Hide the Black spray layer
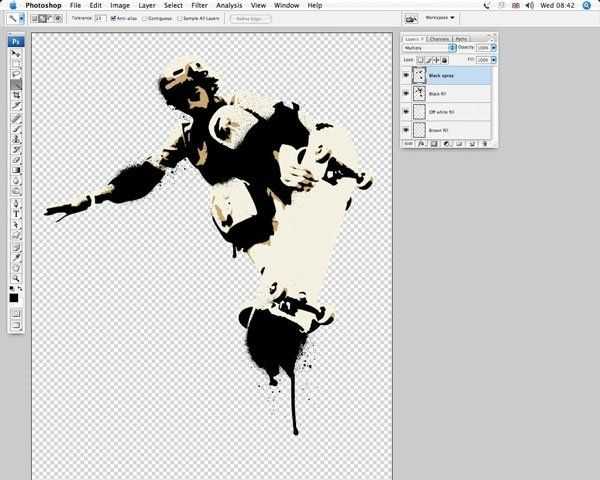This screenshot has height=480, width=600. 406,75
